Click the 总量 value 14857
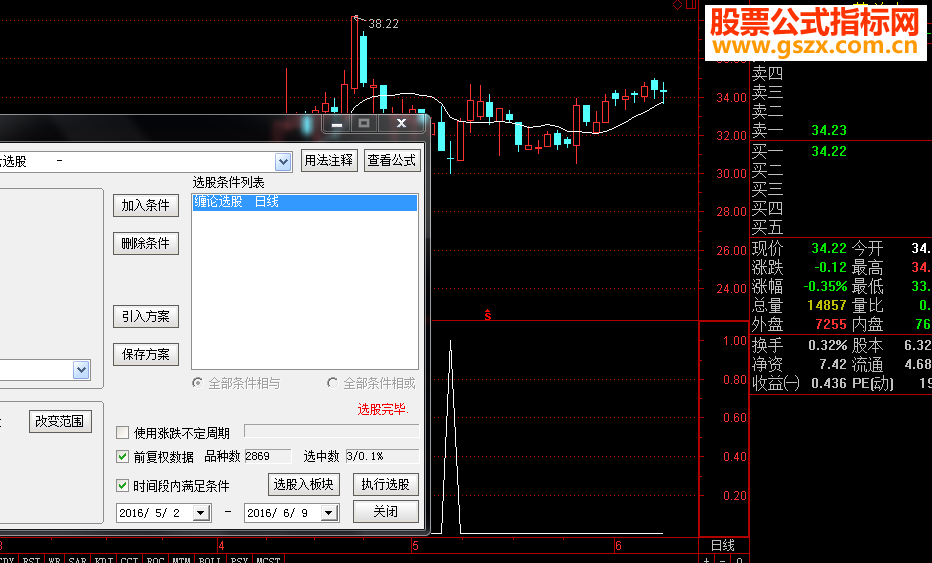The width and height of the screenshot is (932, 563). tap(827, 305)
